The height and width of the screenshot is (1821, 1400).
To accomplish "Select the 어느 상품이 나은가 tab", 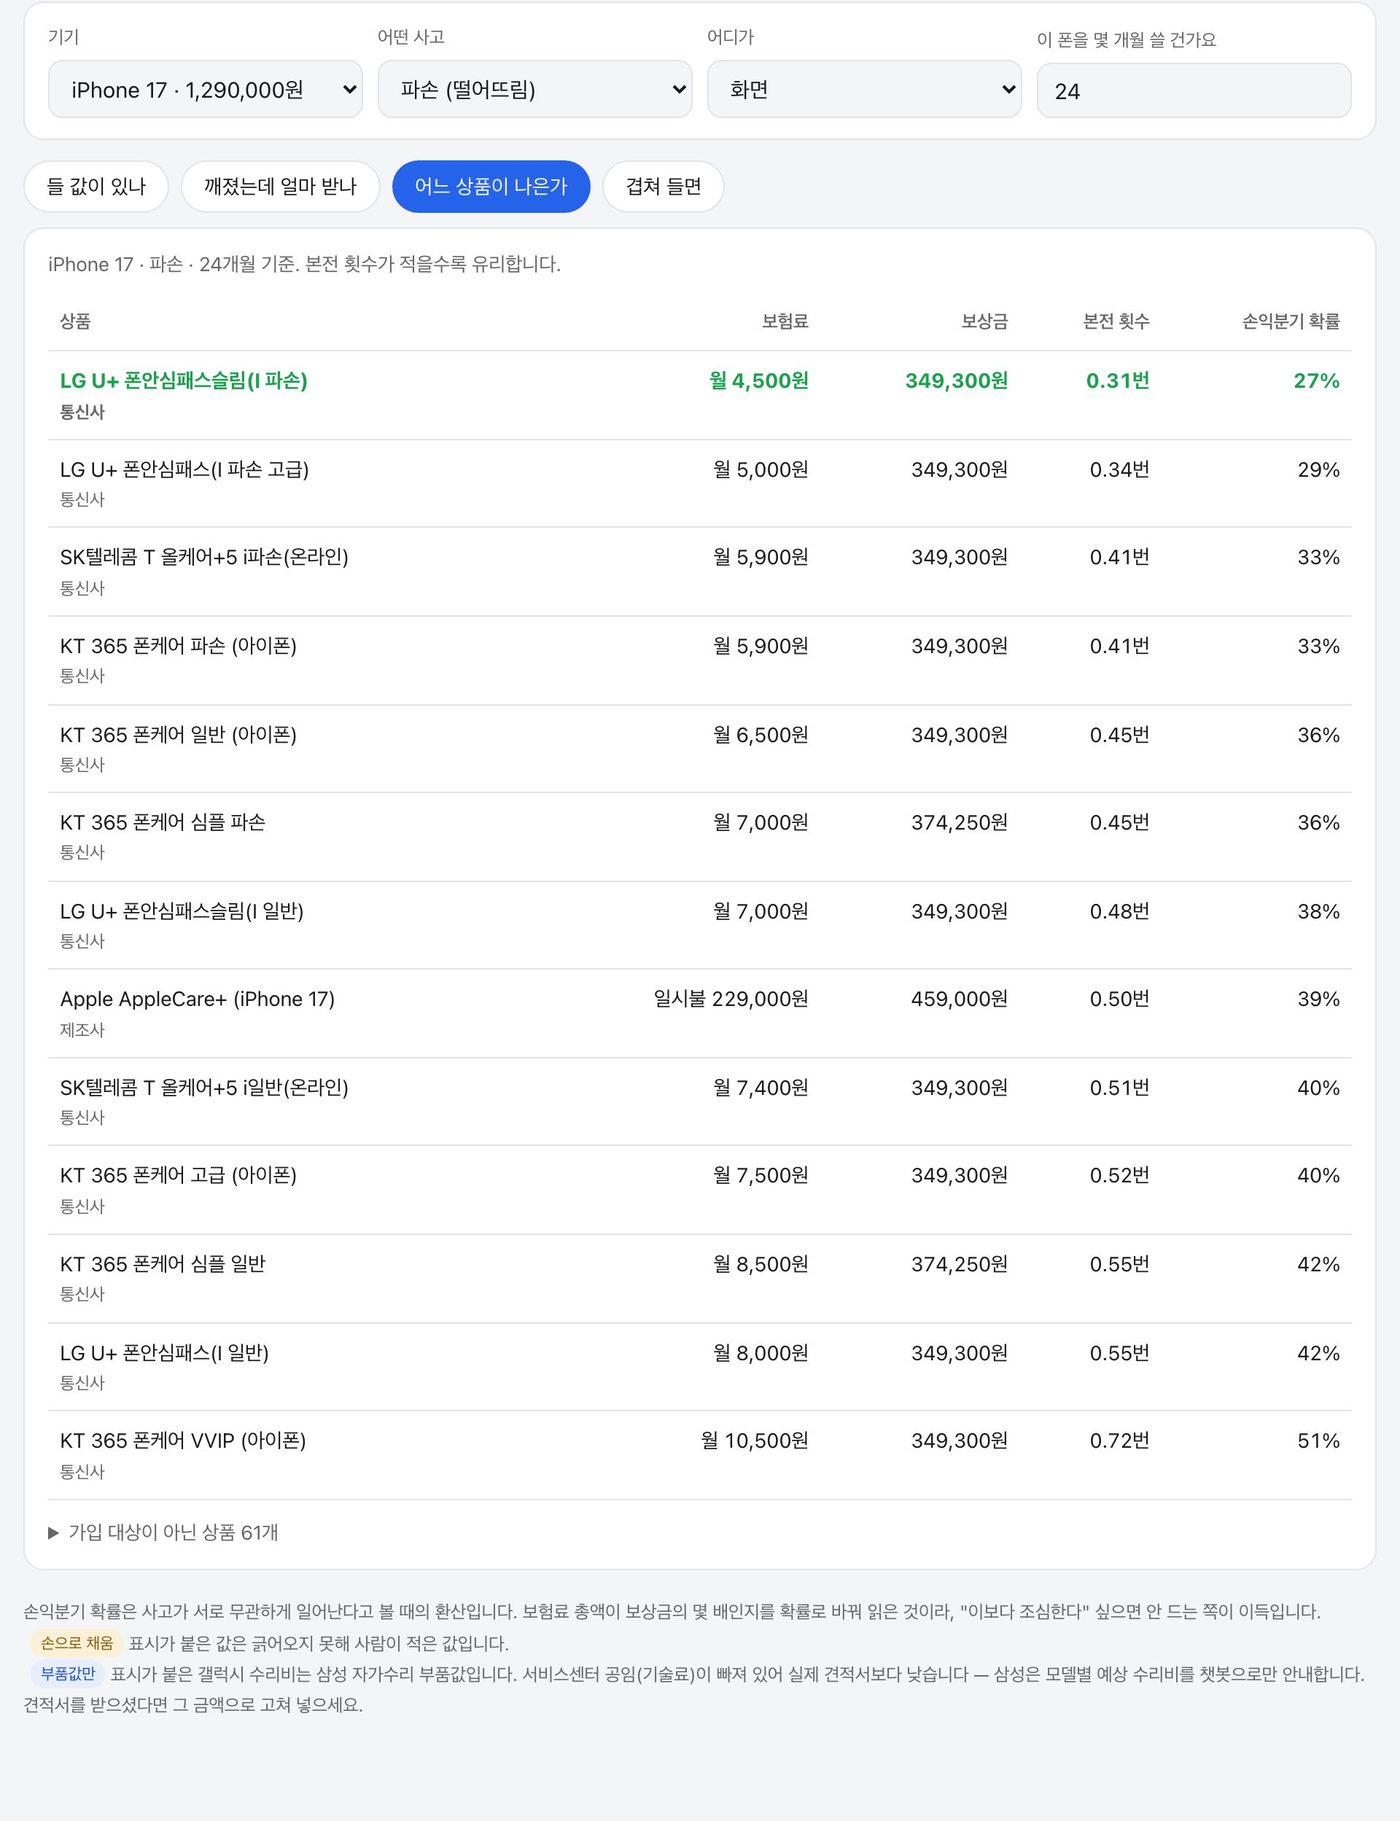I will click(491, 186).
